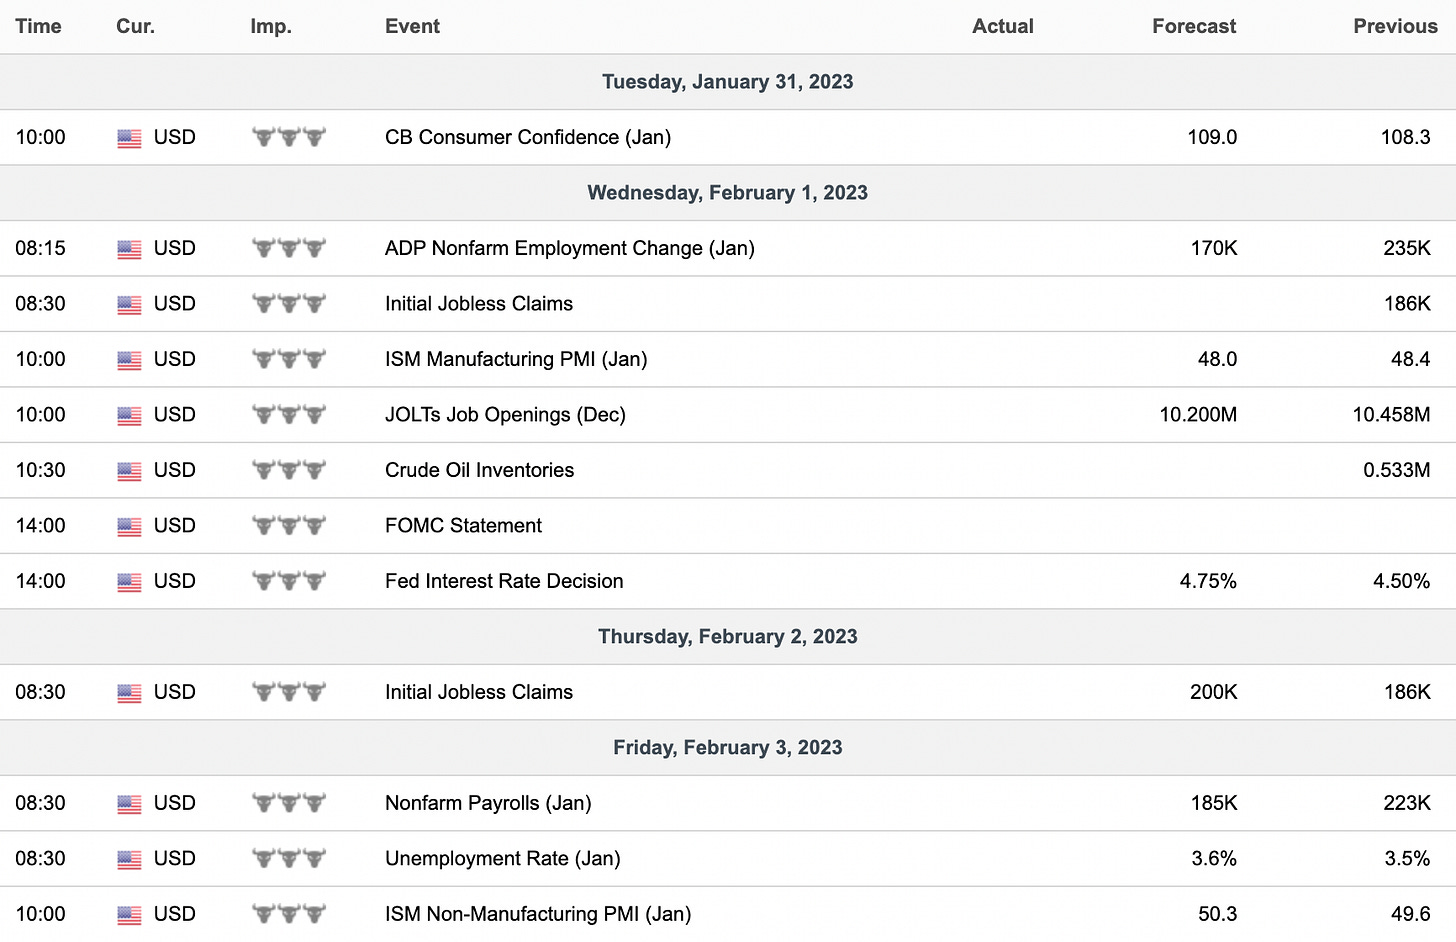Click importance bull icons for JOLTs Job Openings
The width and height of the screenshot is (1456, 942).
coord(289,414)
